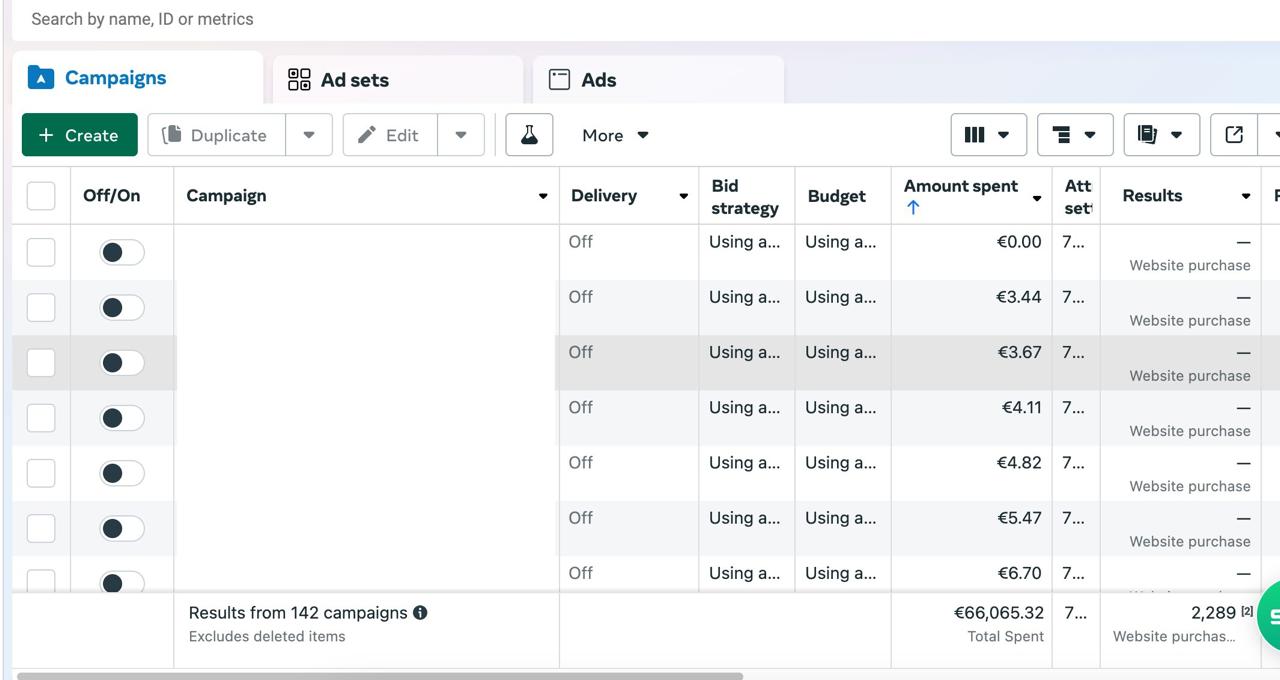1280x680 pixels.
Task: Click the A/B test flask icon
Action: (x=529, y=135)
